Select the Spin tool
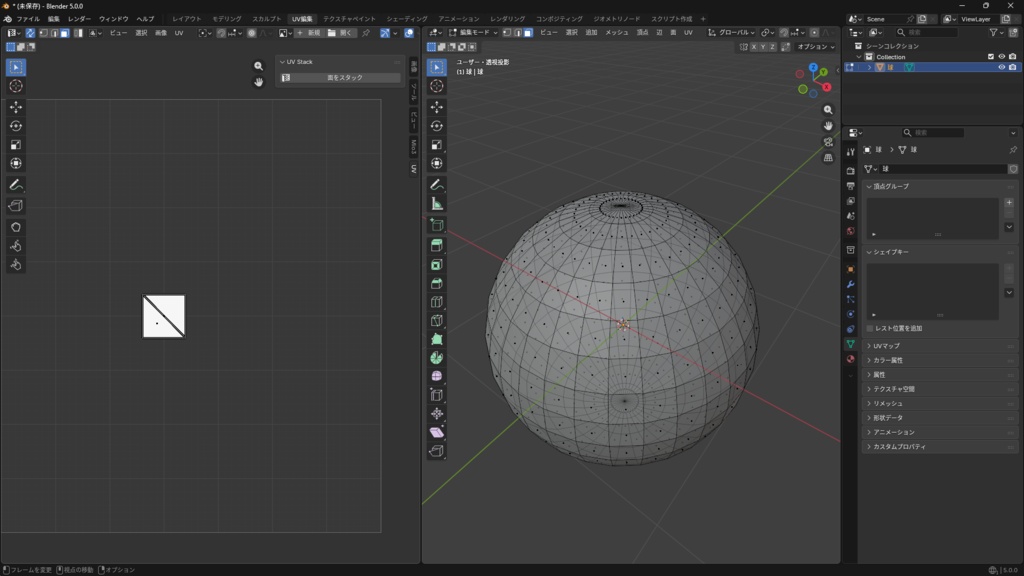The width and height of the screenshot is (1024, 576). (x=437, y=358)
